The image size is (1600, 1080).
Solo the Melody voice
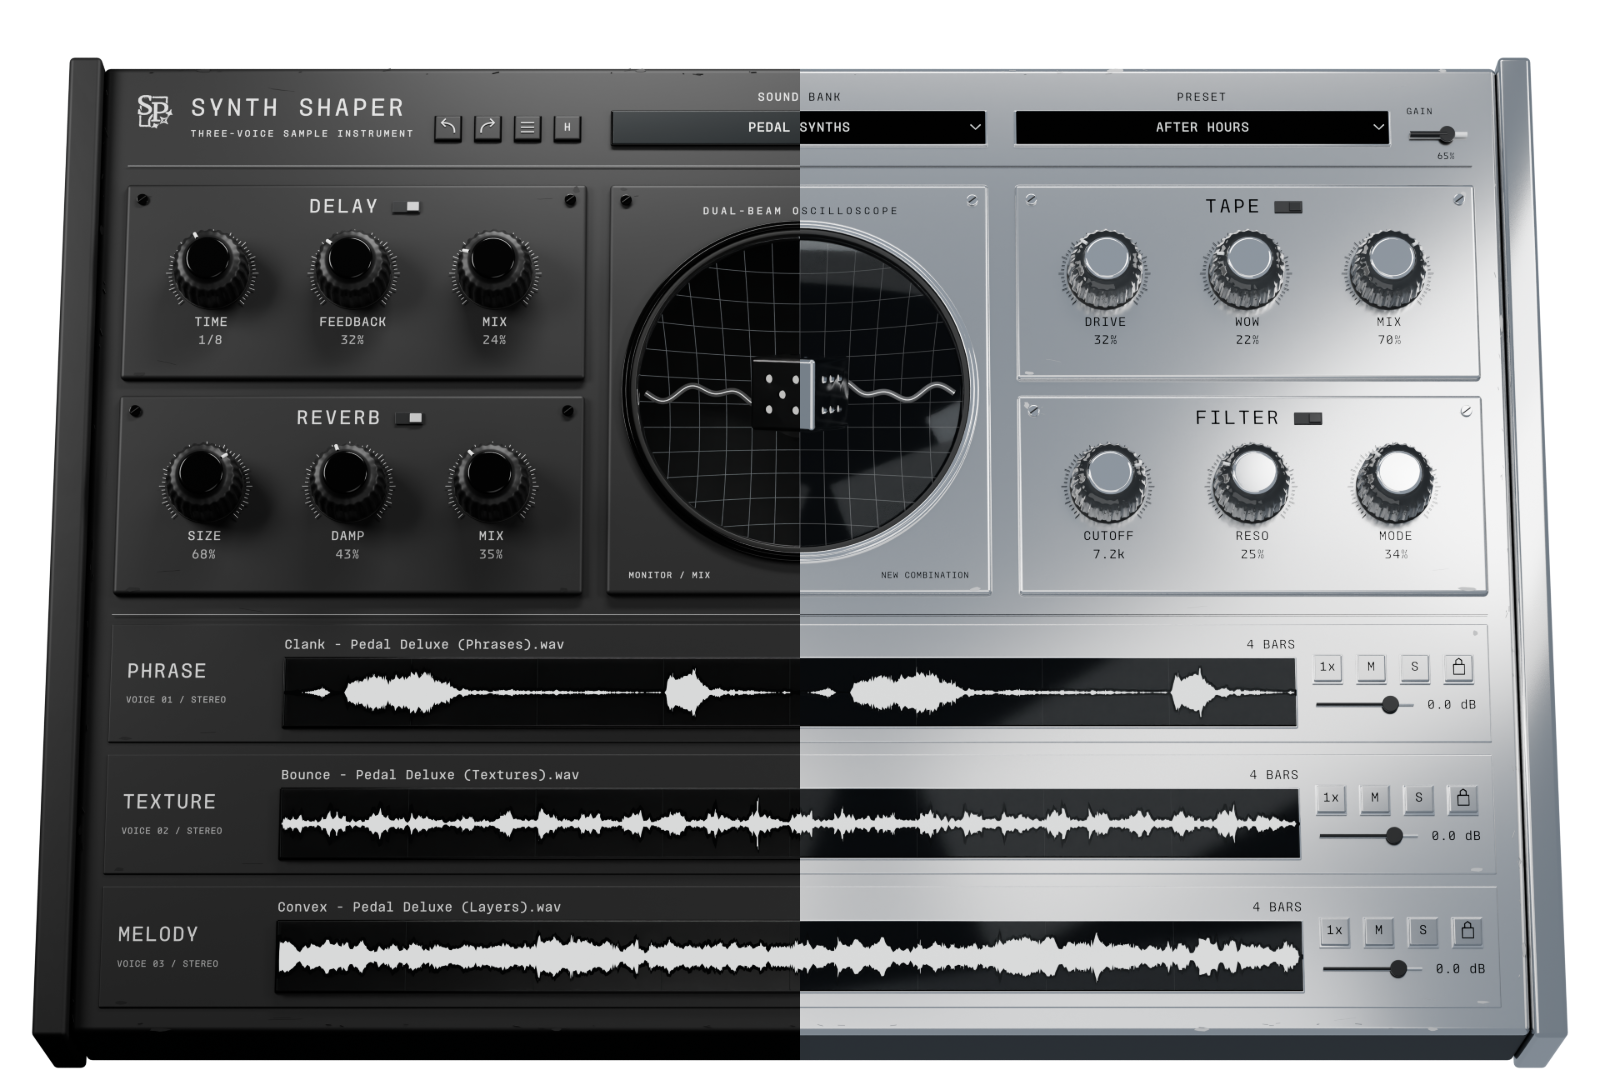pos(1422,931)
